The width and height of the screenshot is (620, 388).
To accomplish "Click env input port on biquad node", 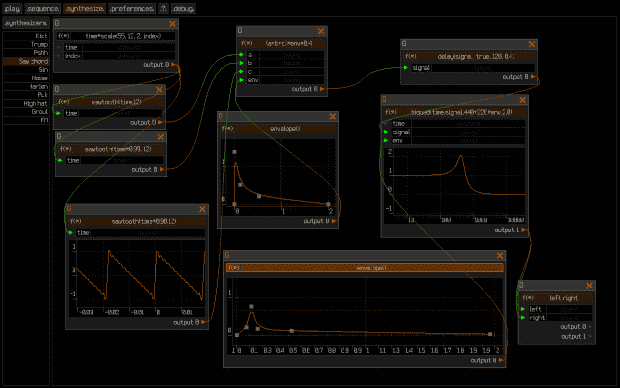I will (x=386, y=140).
